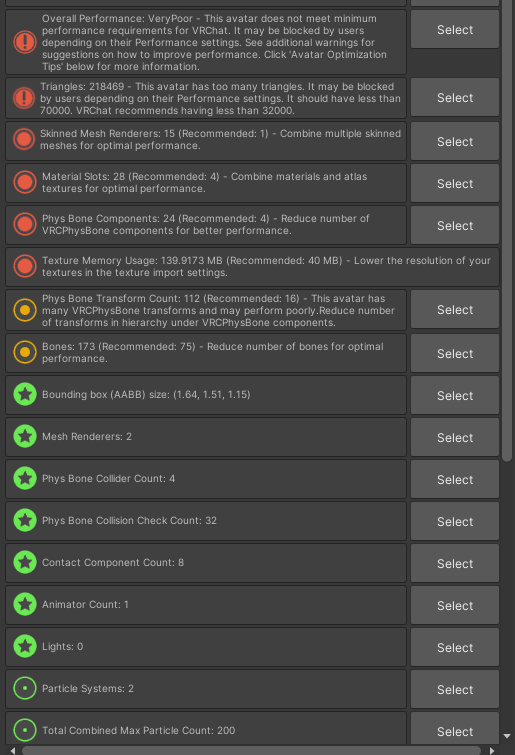Click the red error icon beside Overall Performance
515x755 pixels.
coord(25,42)
